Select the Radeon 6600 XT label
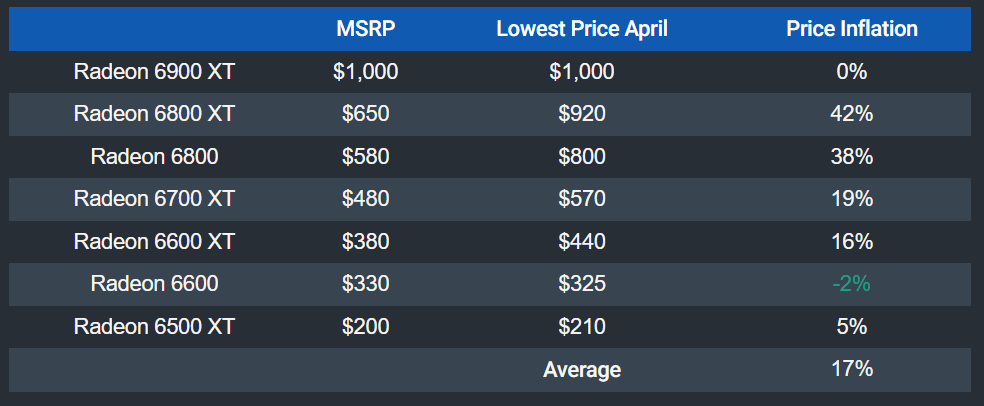This screenshot has width=984, height=406. pos(154,242)
